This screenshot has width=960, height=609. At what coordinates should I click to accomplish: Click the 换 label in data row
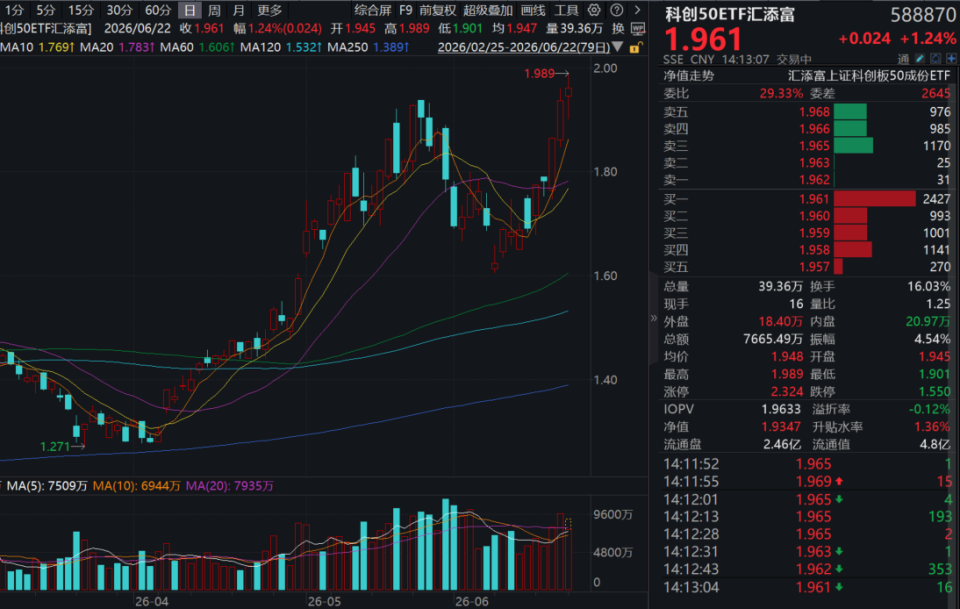pyautogui.click(x=618, y=28)
